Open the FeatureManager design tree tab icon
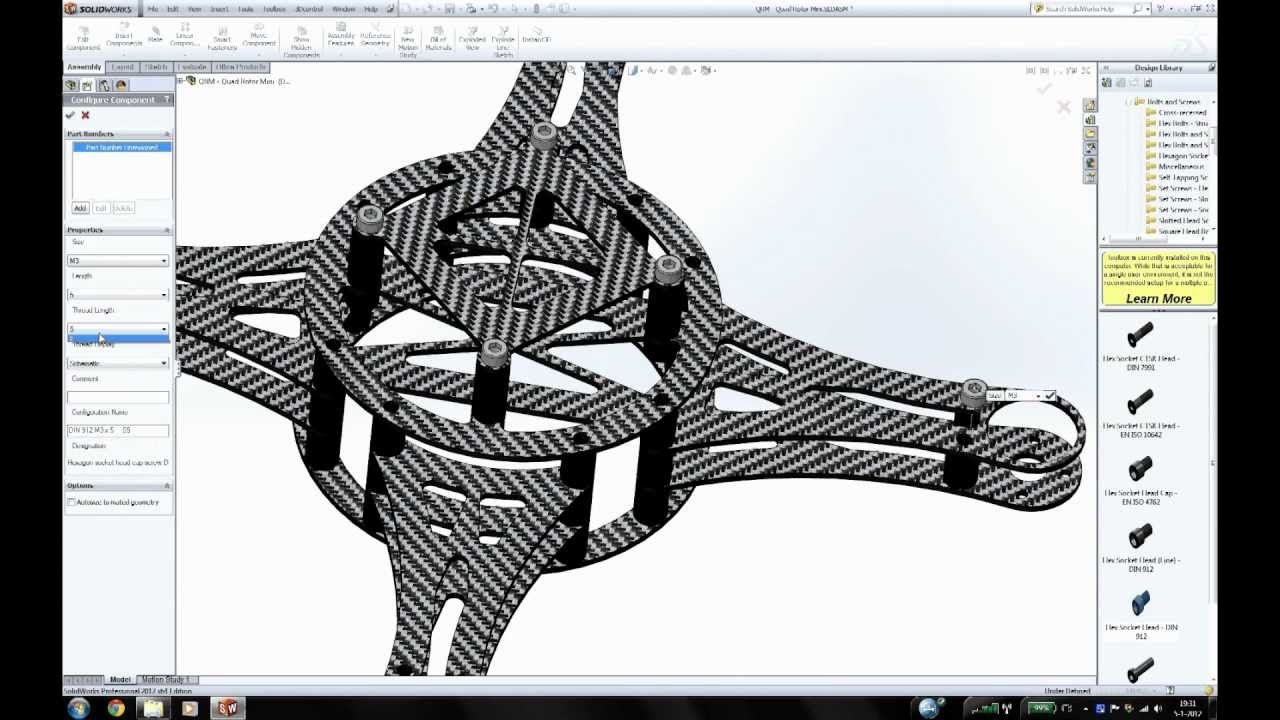This screenshot has height=720, width=1280. tap(72, 86)
